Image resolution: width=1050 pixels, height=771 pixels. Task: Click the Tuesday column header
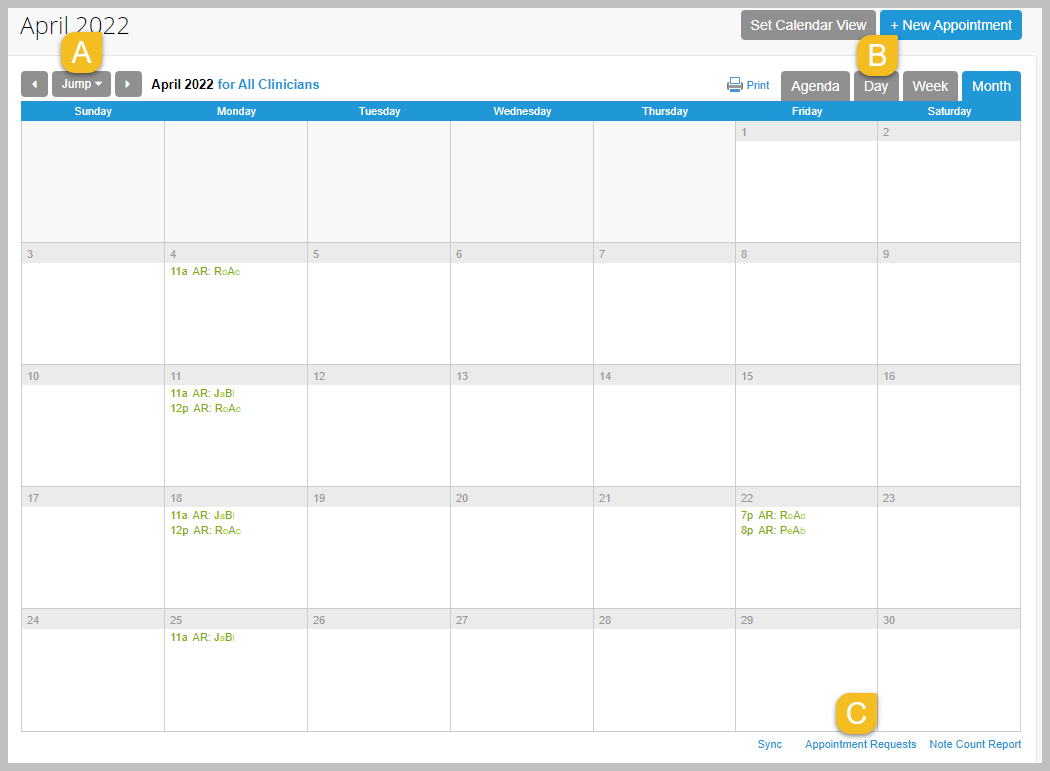(380, 111)
